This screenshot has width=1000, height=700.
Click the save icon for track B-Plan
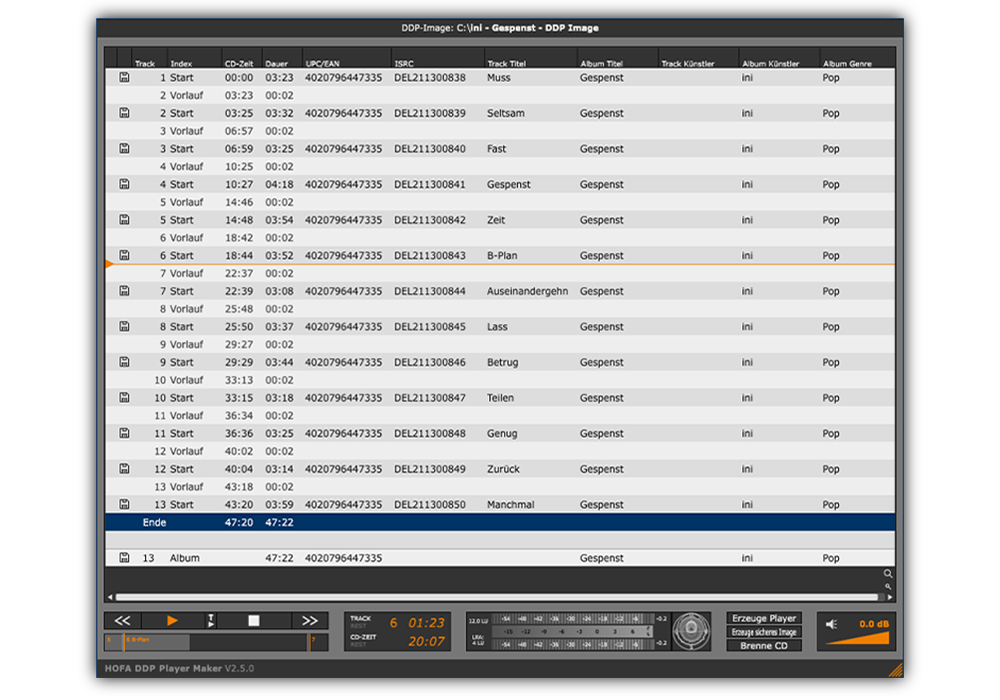tap(124, 255)
